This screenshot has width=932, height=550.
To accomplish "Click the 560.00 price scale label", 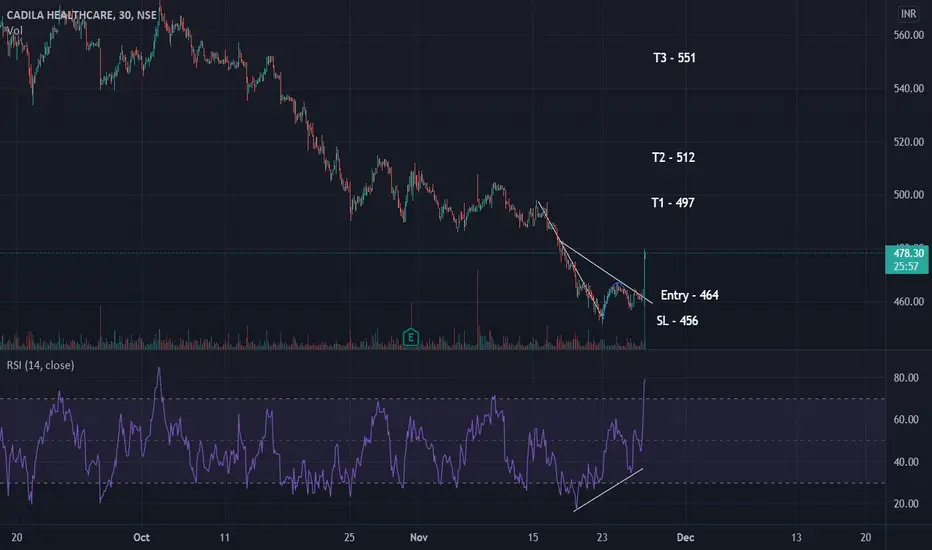I will tap(909, 35).
